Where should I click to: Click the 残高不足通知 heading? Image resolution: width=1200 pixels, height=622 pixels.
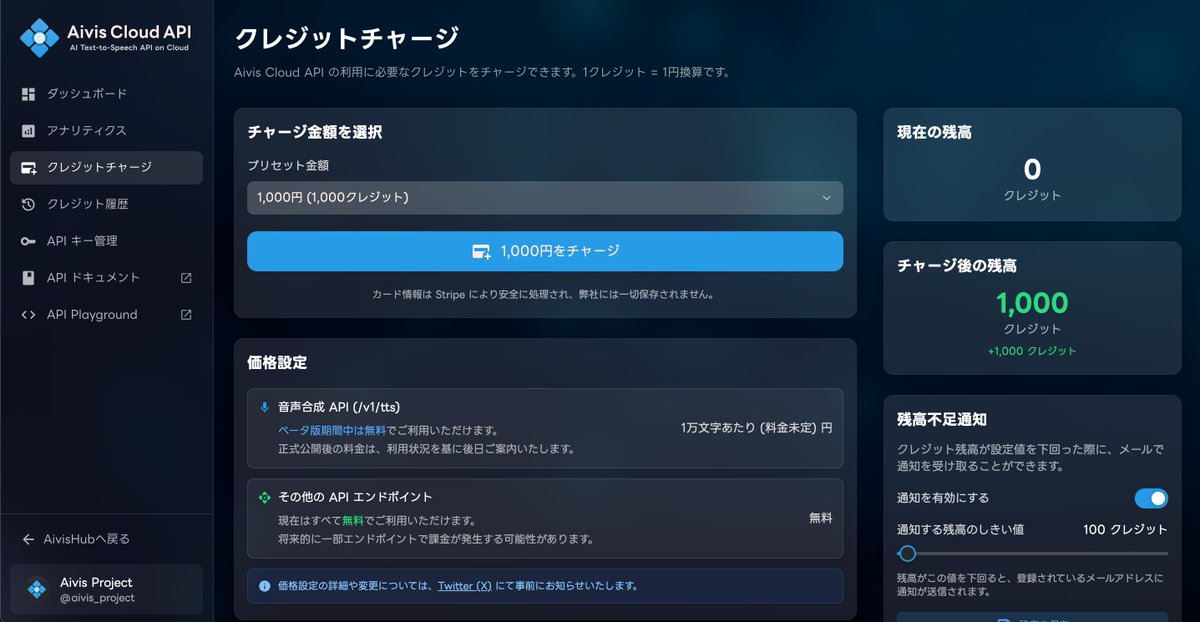(x=942, y=420)
